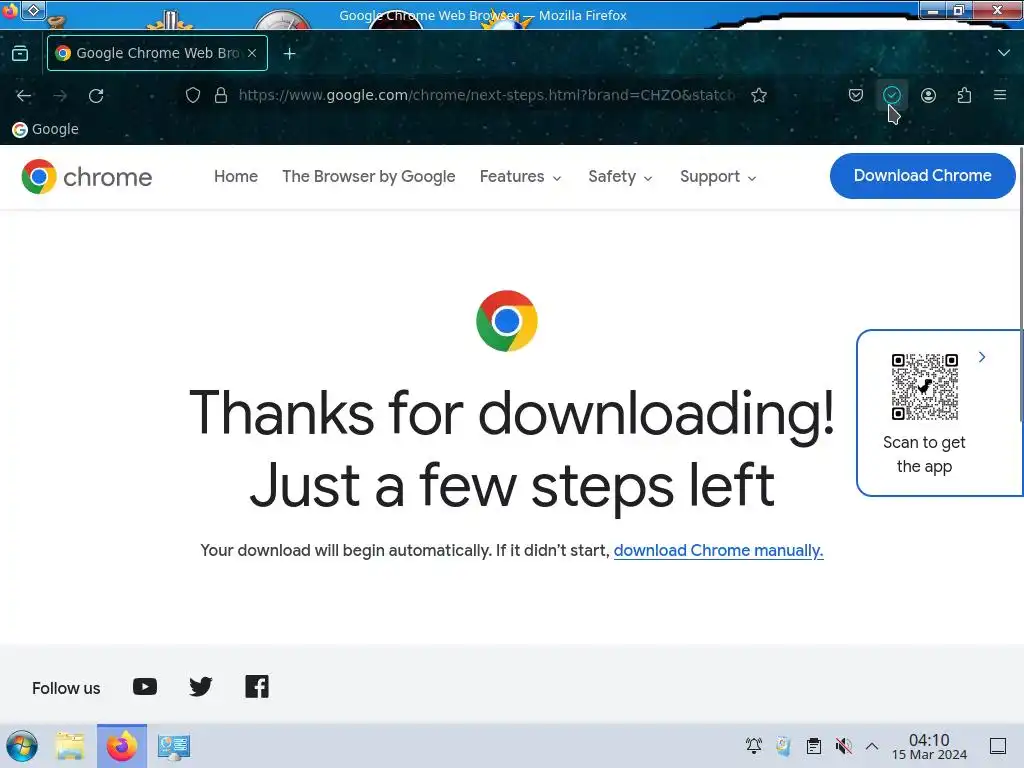Open Chrome's YouTube channel icon
This screenshot has width=1024, height=768.
coord(144,687)
